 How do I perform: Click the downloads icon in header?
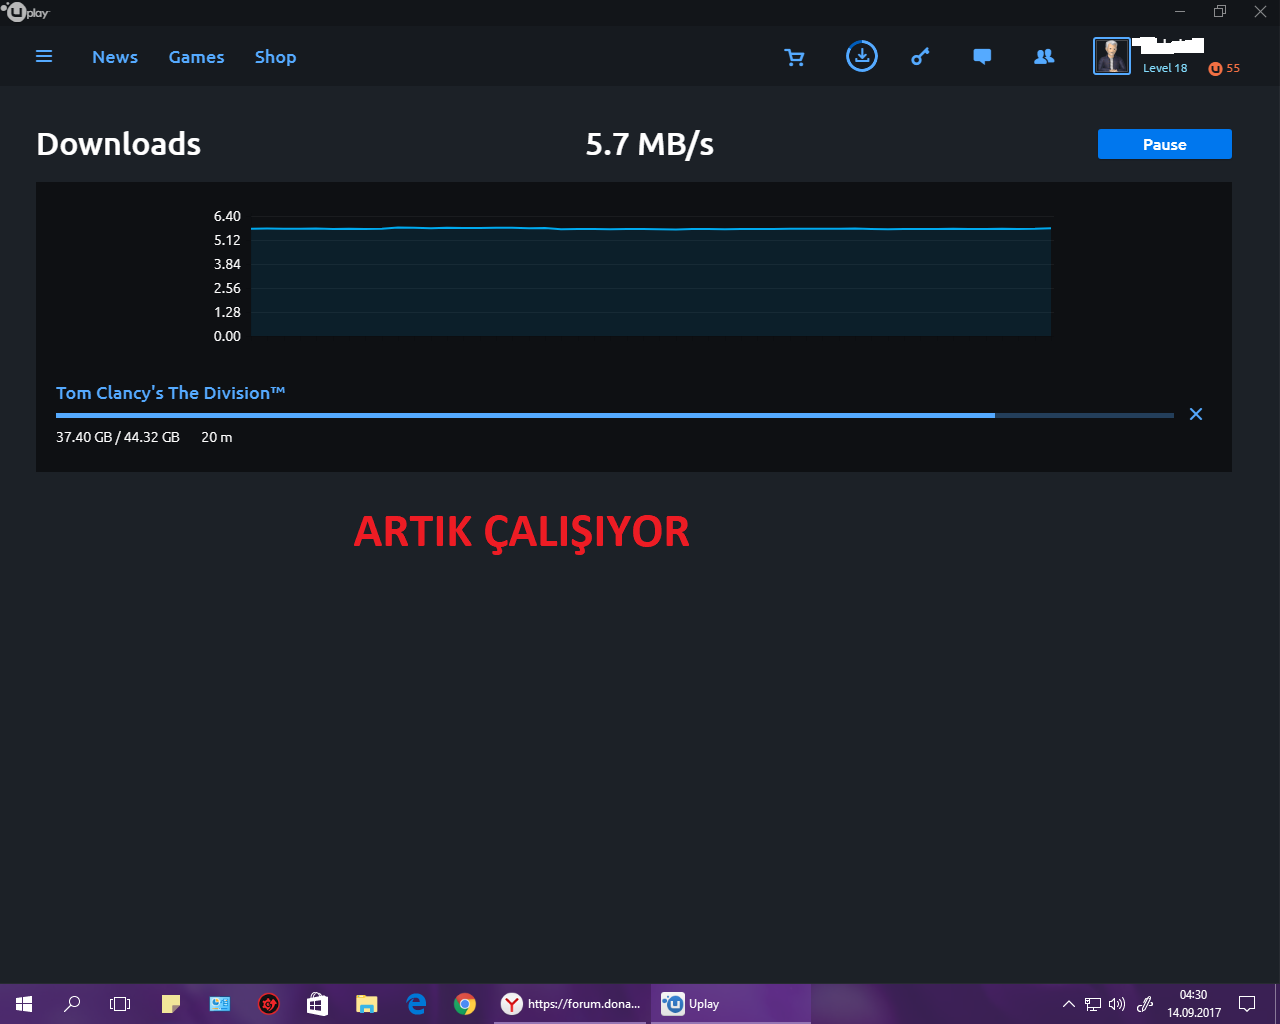861,56
